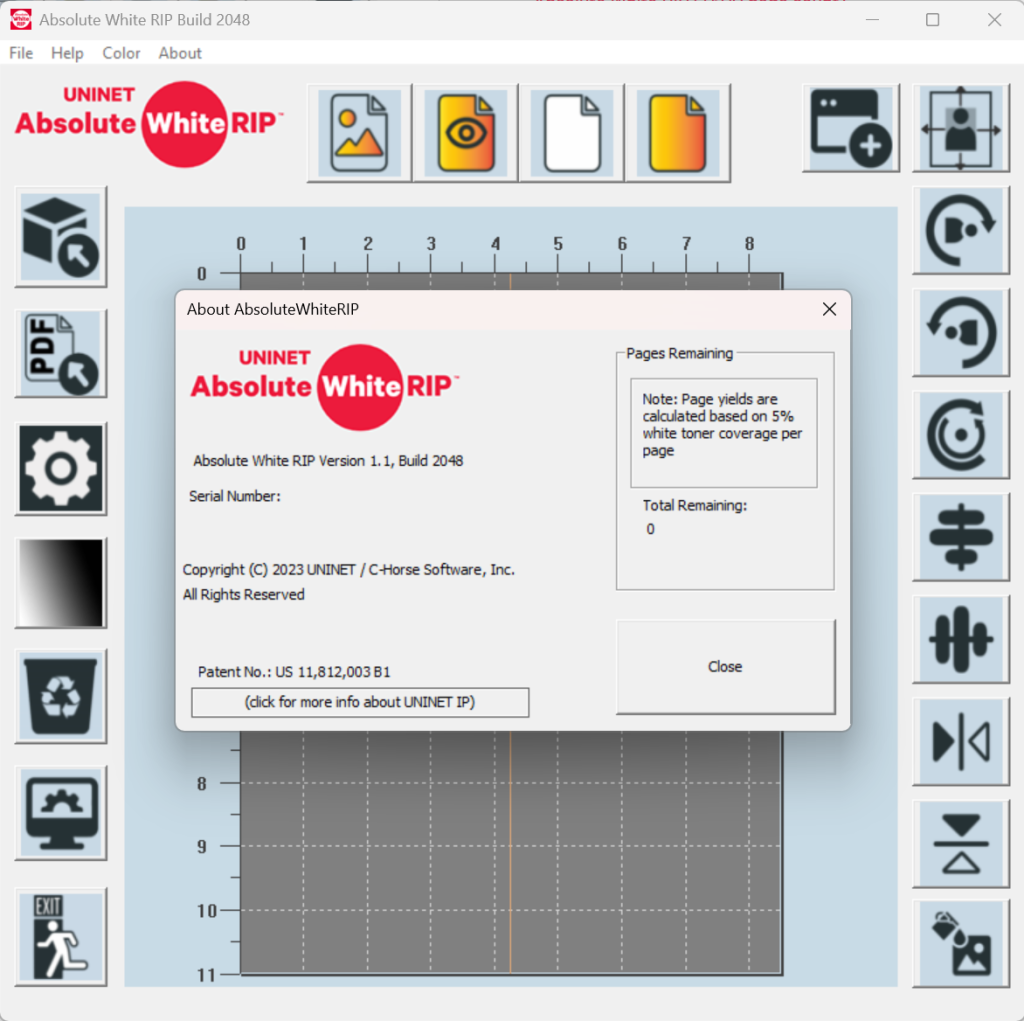The height and width of the screenshot is (1021, 1024).
Task: Close About AbsoluteWhiteRIP dialog with X
Action: 829,309
